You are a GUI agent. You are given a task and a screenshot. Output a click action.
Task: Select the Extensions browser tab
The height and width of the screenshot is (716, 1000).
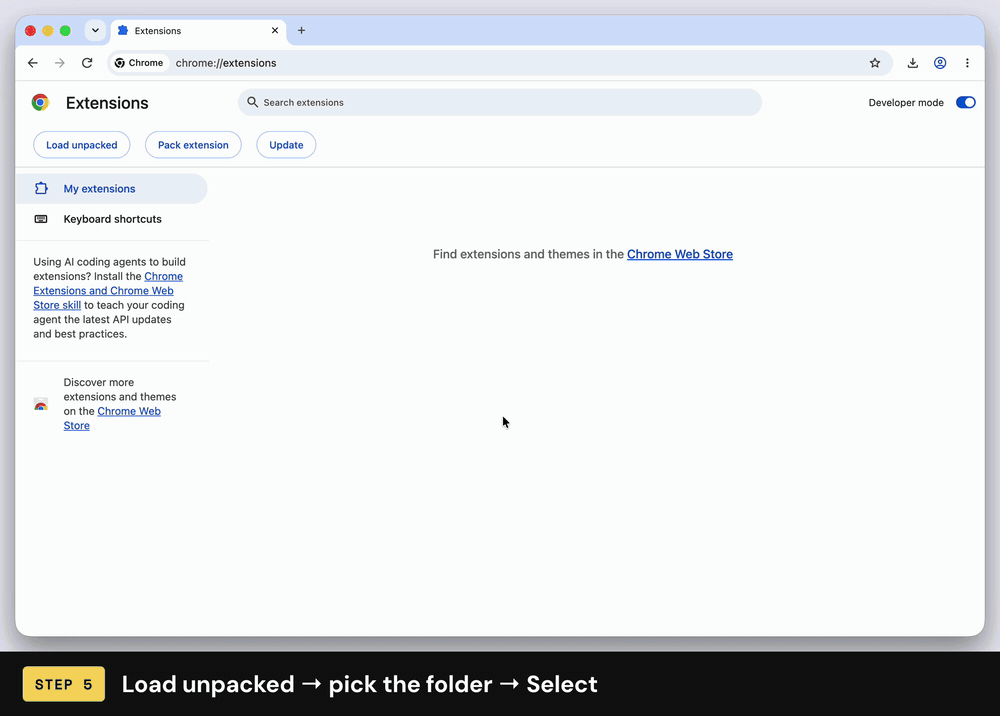199,31
